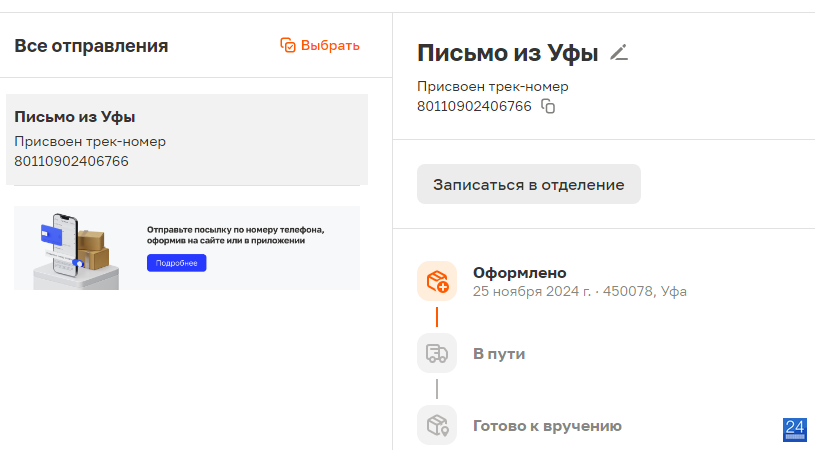Image resolution: width=815 pixels, height=450 pixels.
Task: Click the Готово к вручению package icon
Action: click(x=437, y=425)
